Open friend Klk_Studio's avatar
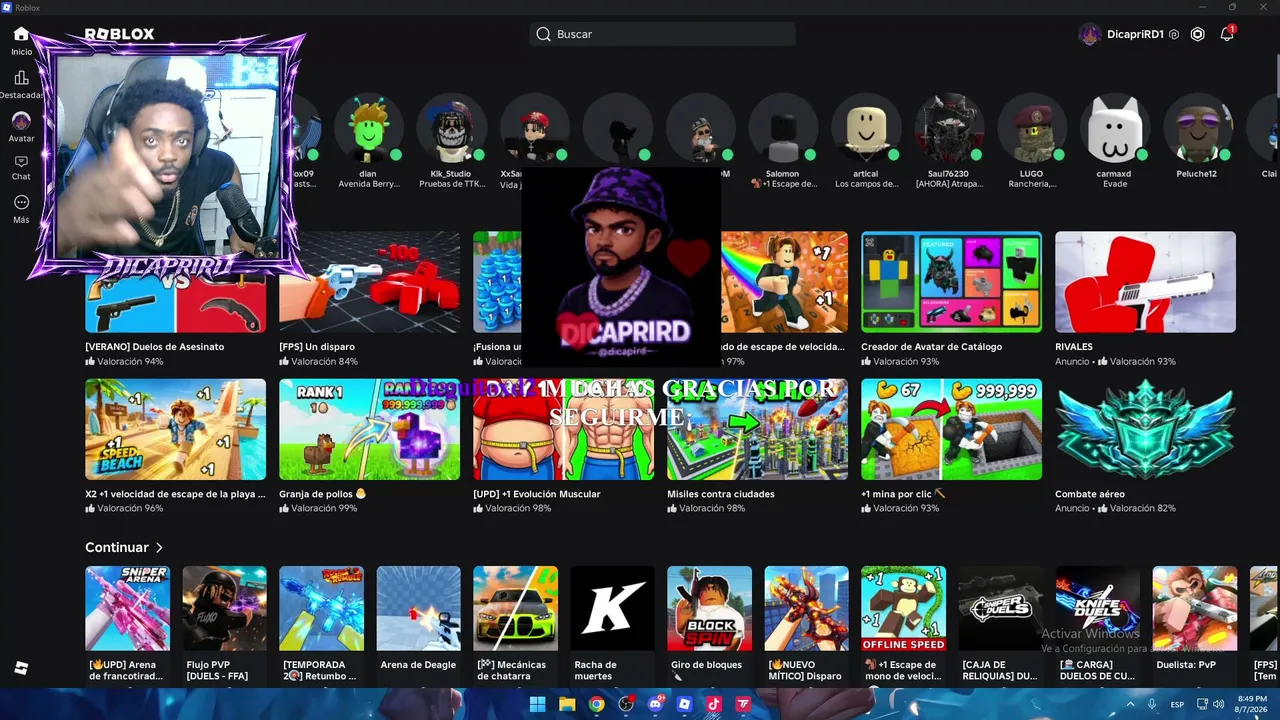 452,128
